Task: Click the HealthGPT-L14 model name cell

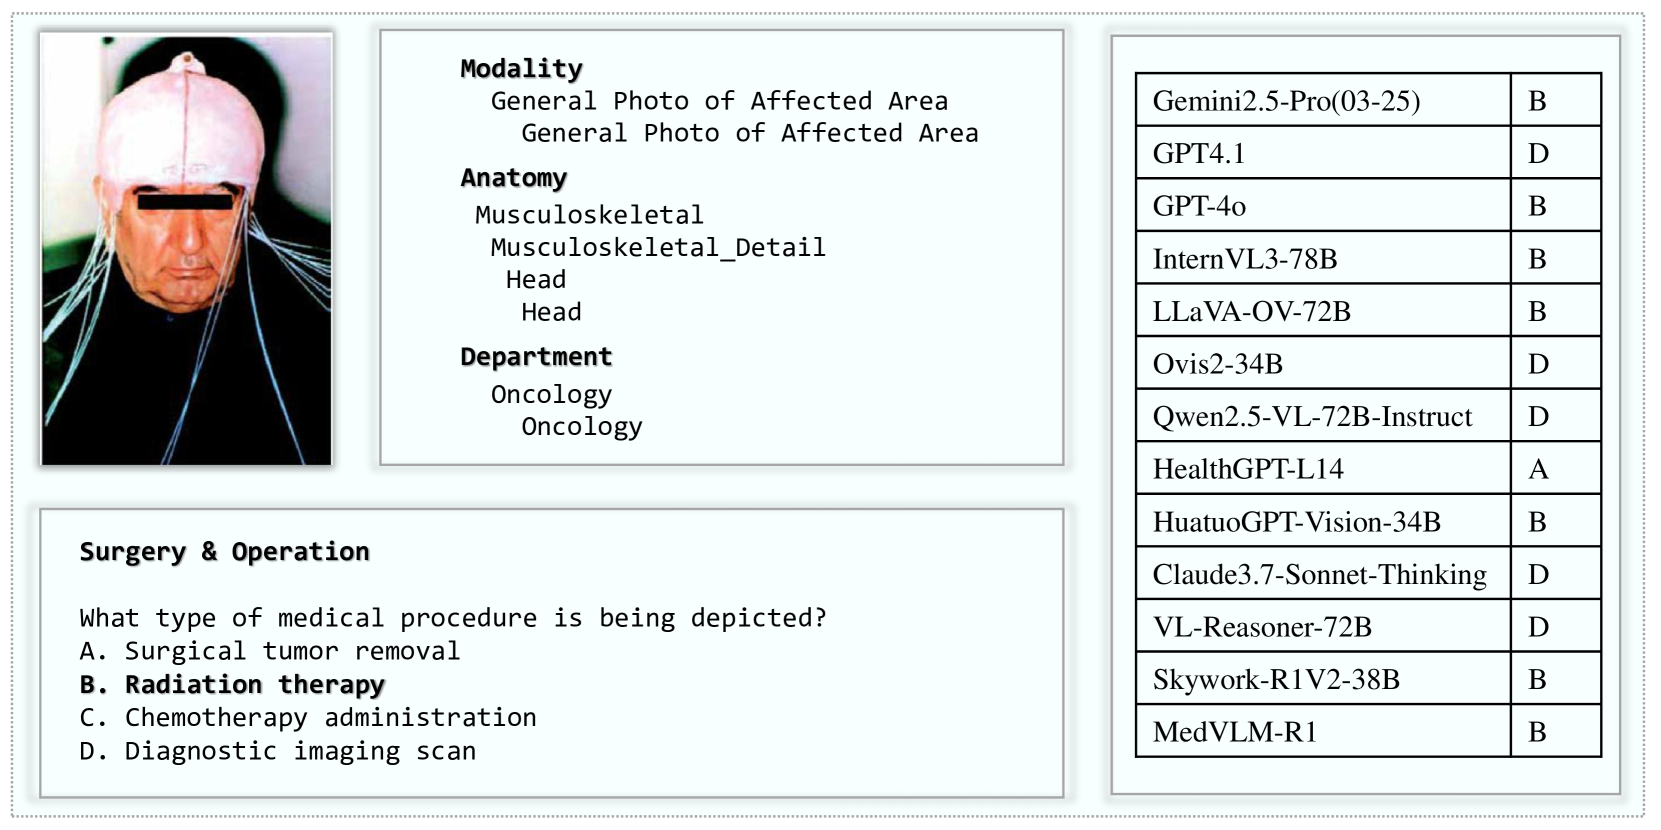Action: (1248, 469)
